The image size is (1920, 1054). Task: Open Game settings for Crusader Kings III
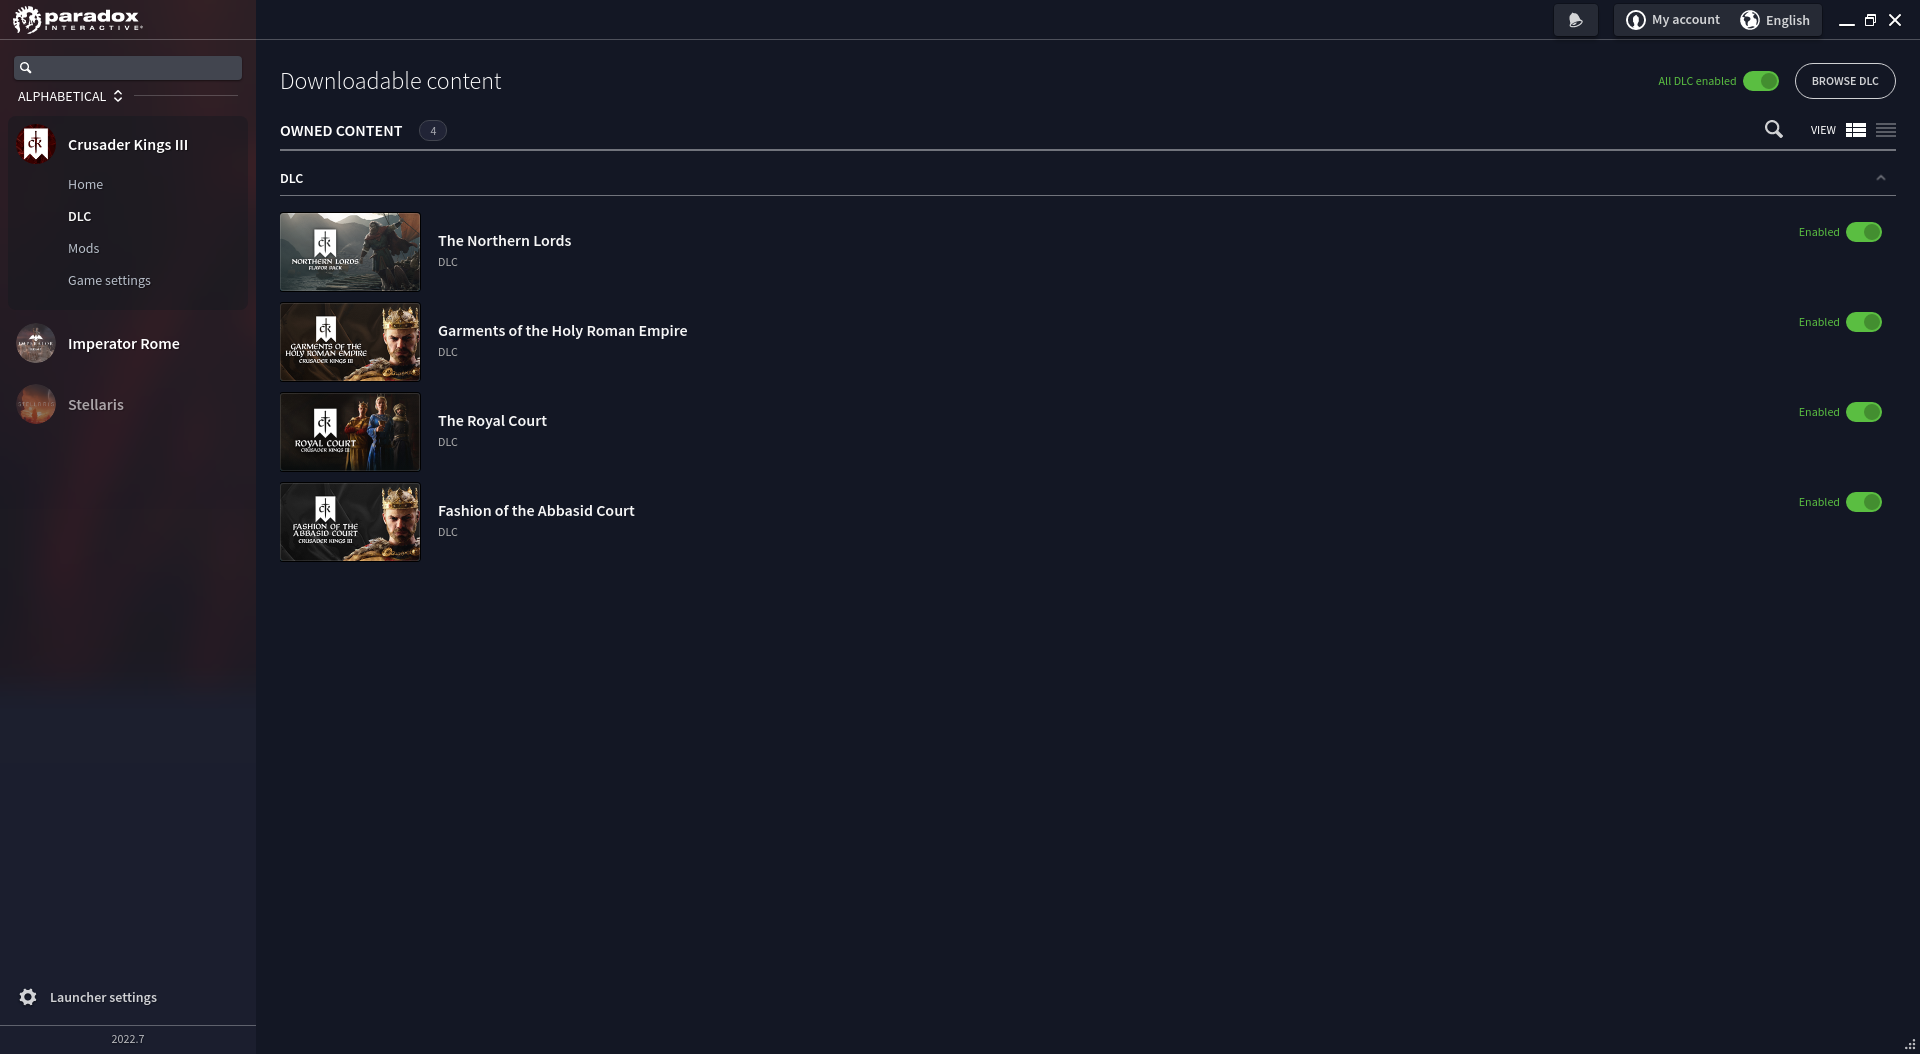tap(109, 280)
